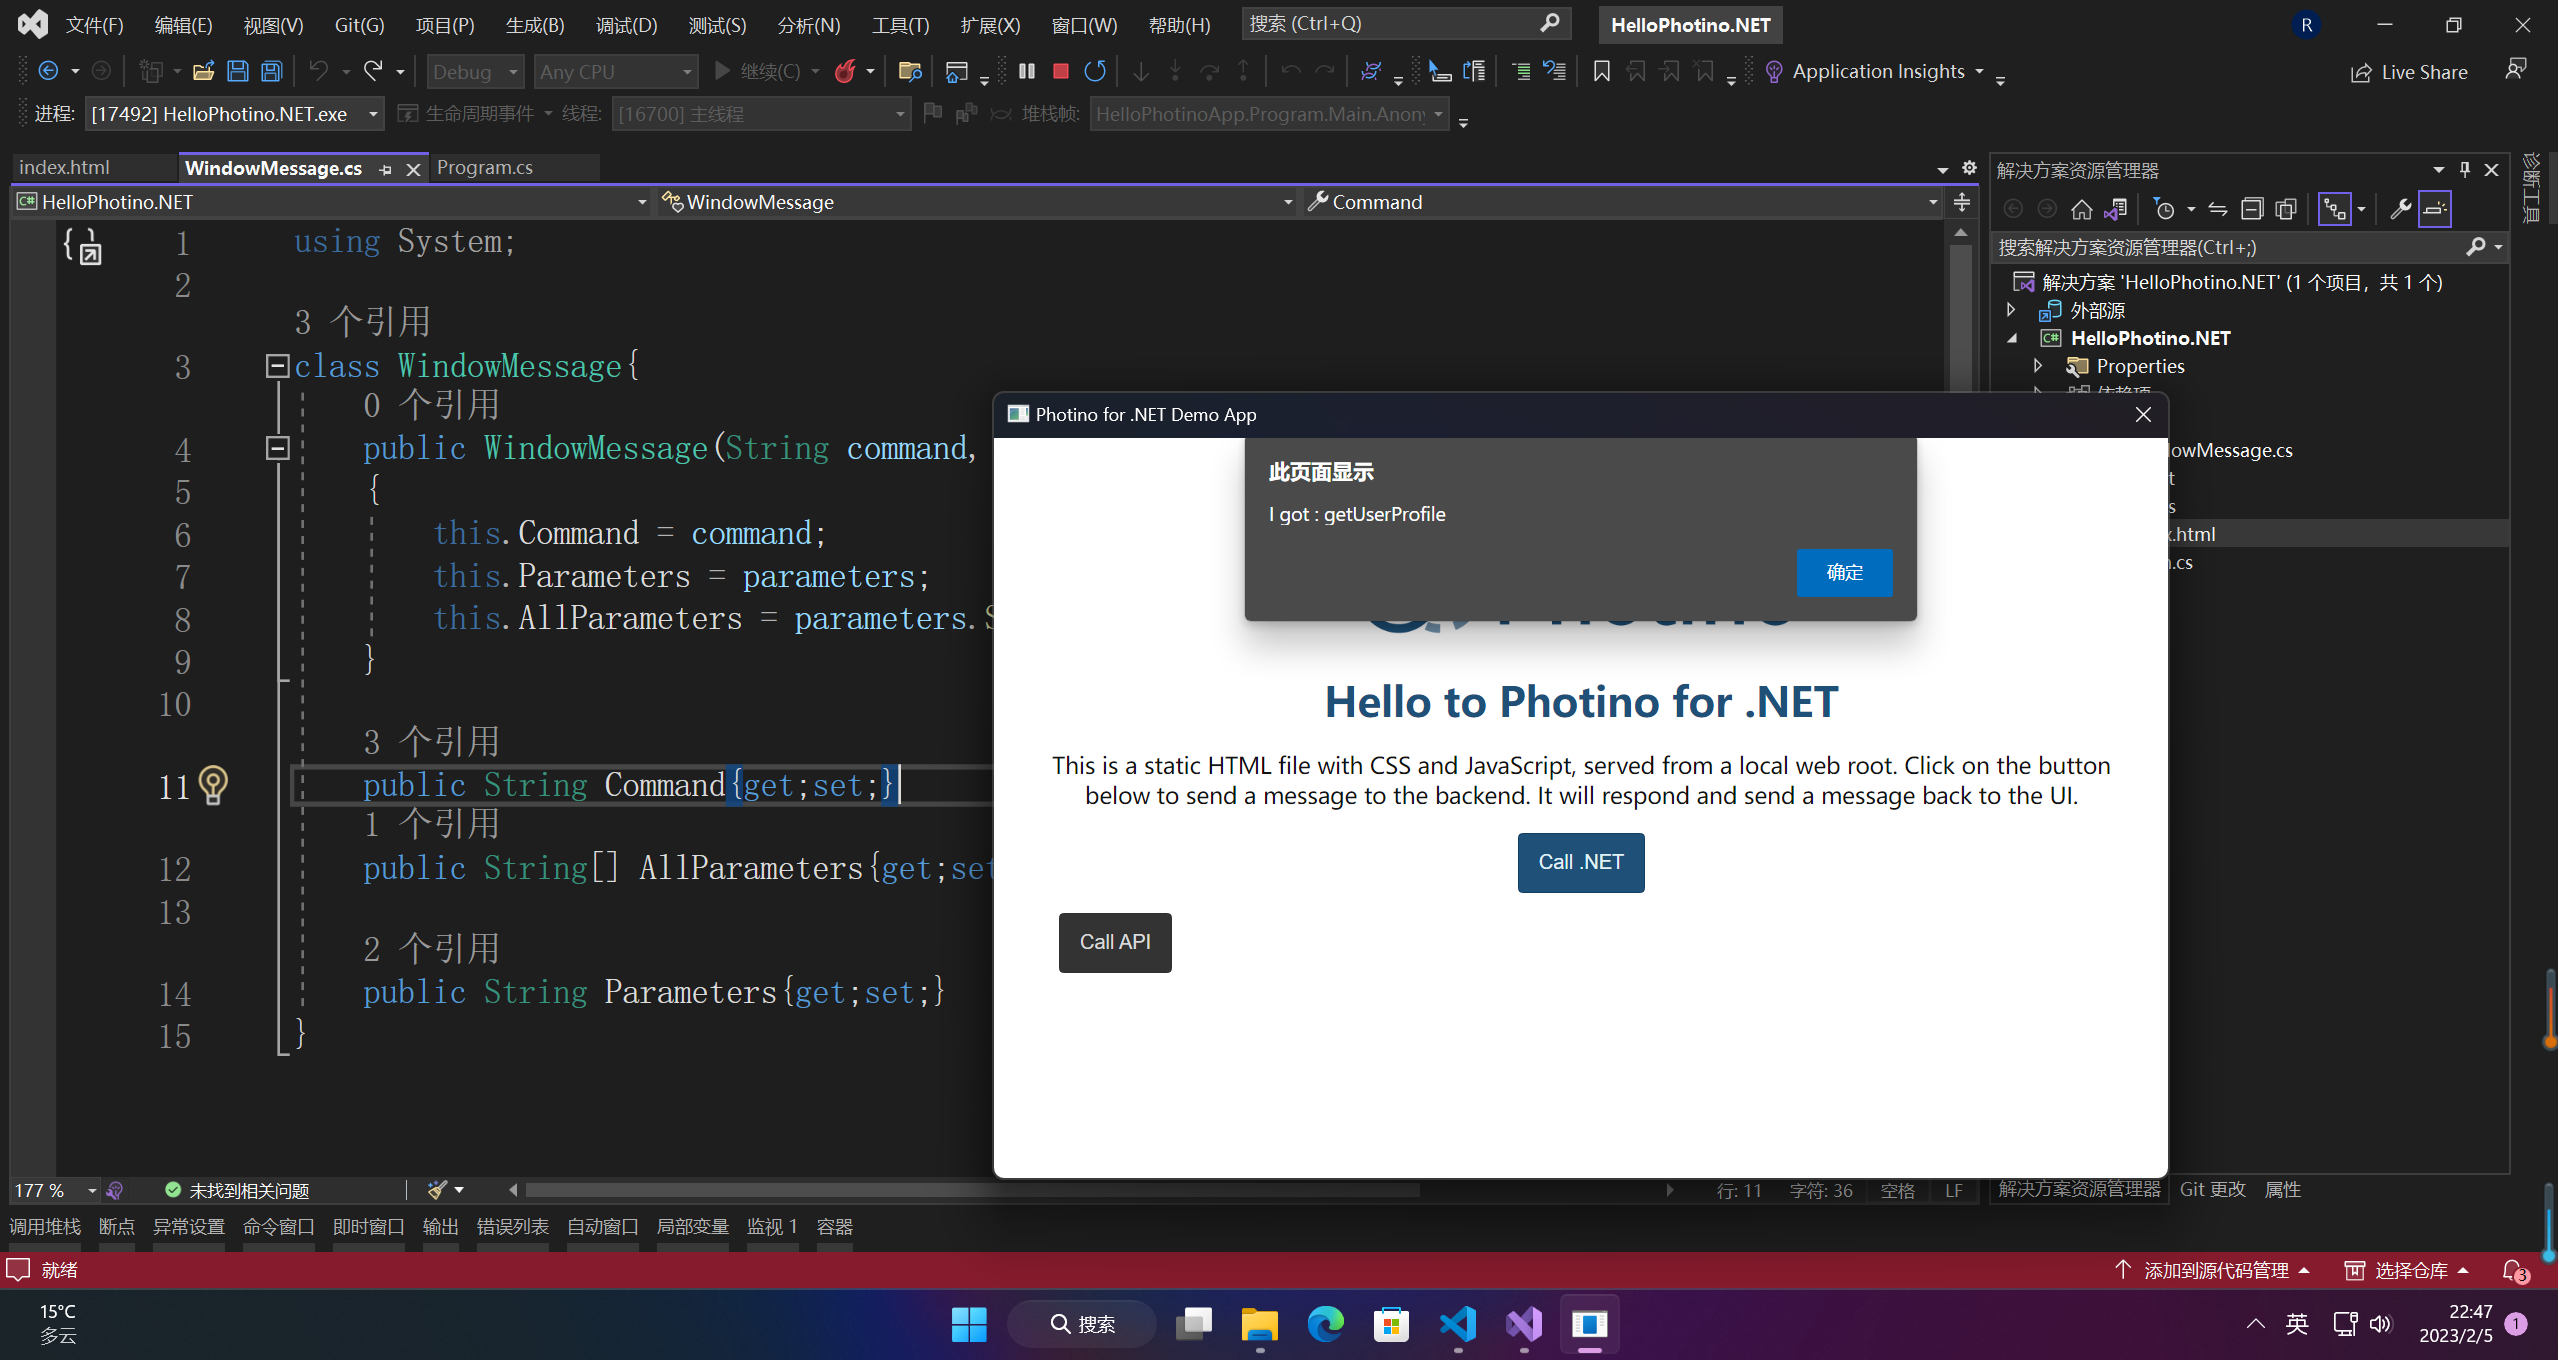Adjust the 177% editor zoom control

point(50,1190)
